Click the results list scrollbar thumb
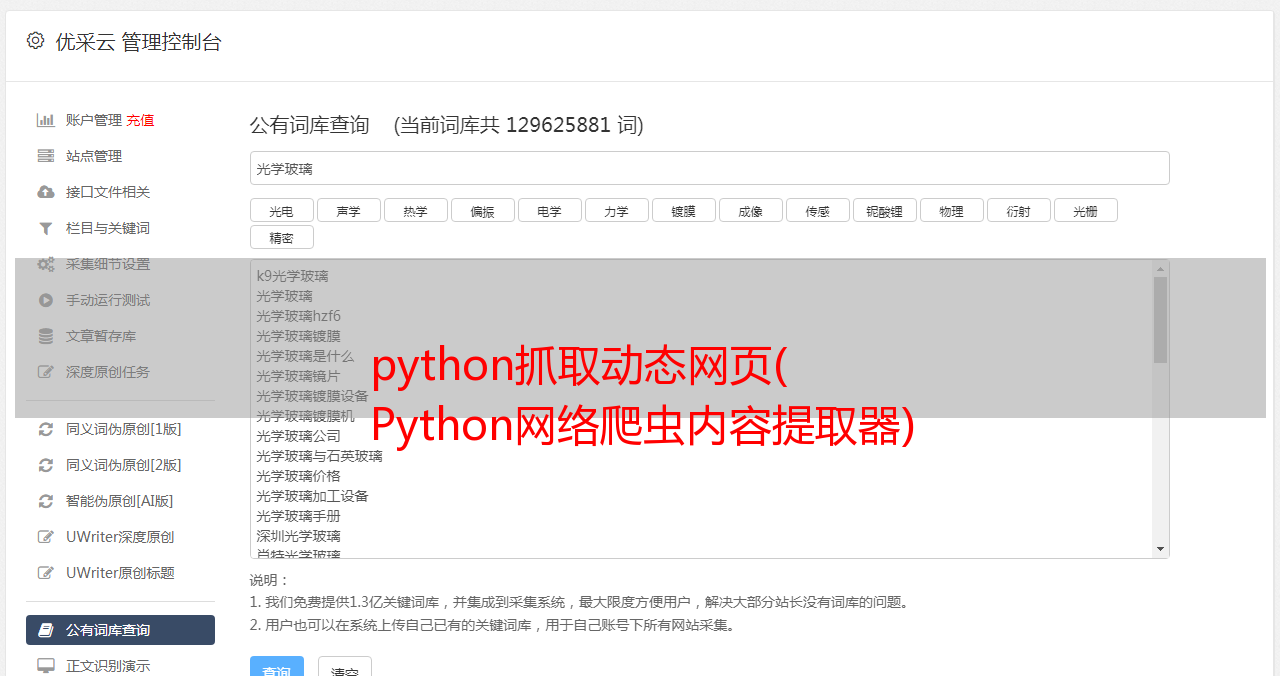1280x676 pixels. [1160, 320]
